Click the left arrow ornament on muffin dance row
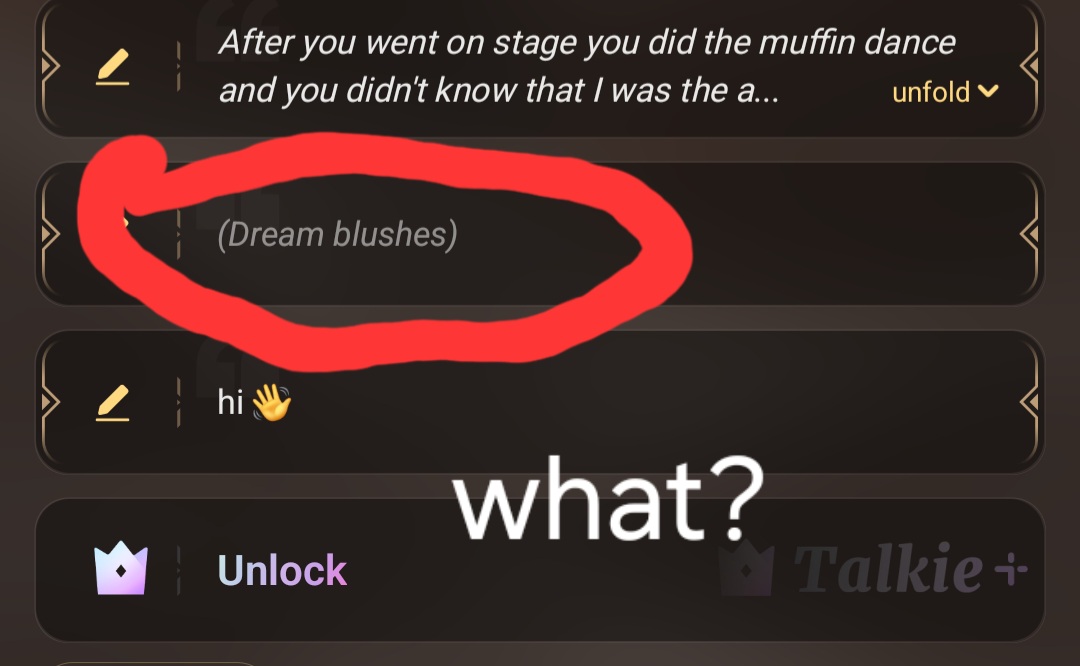Image resolution: width=1080 pixels, height=666 pixels. [x=50, y=66]
